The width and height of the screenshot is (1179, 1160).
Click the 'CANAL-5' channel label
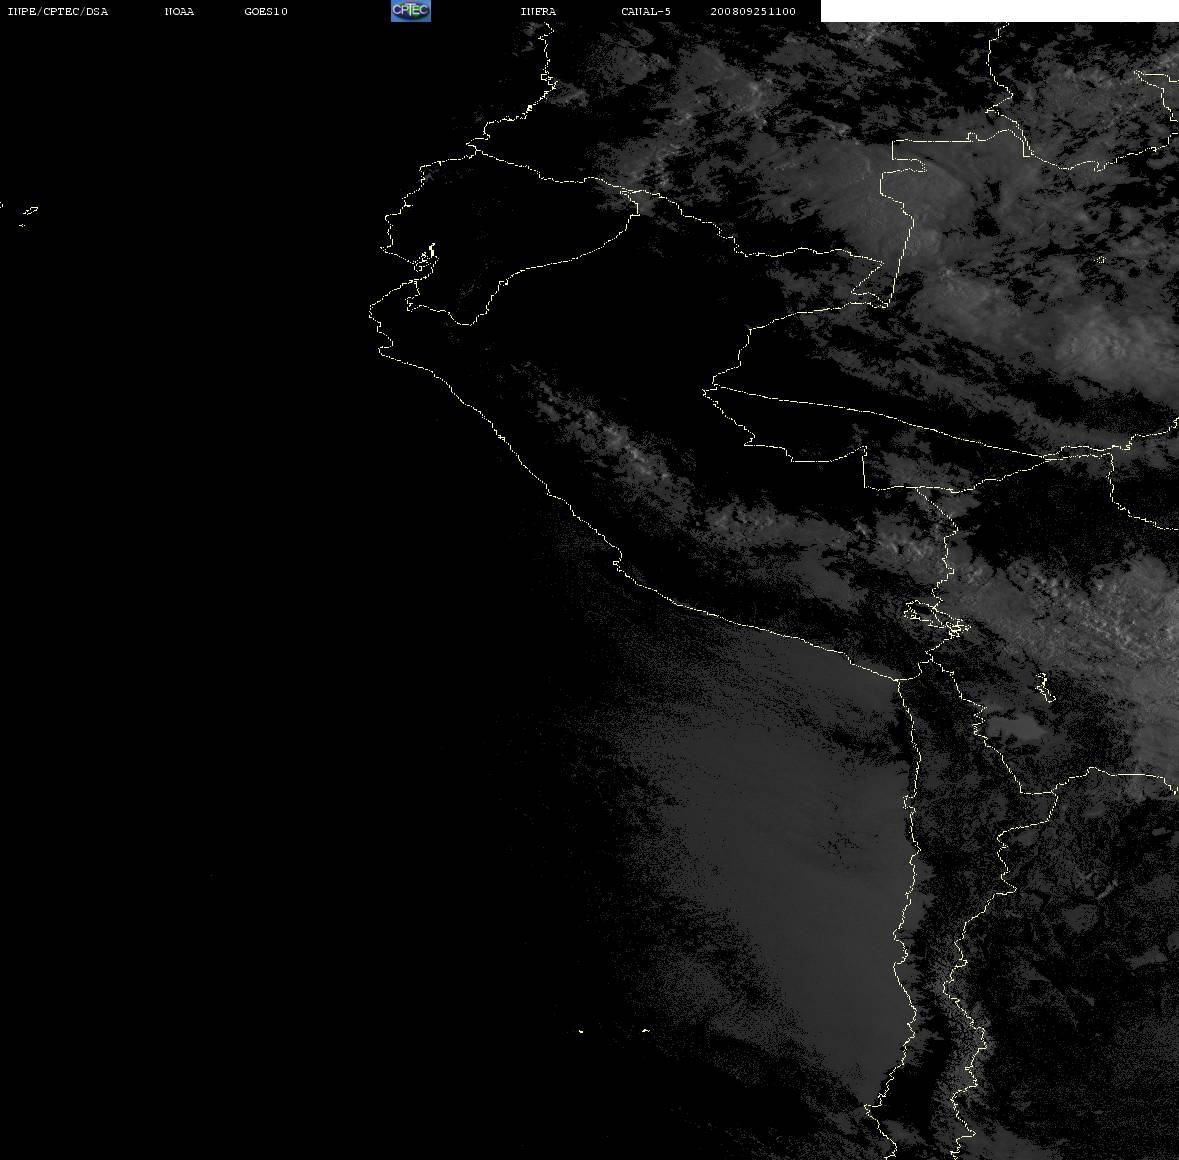646,11
